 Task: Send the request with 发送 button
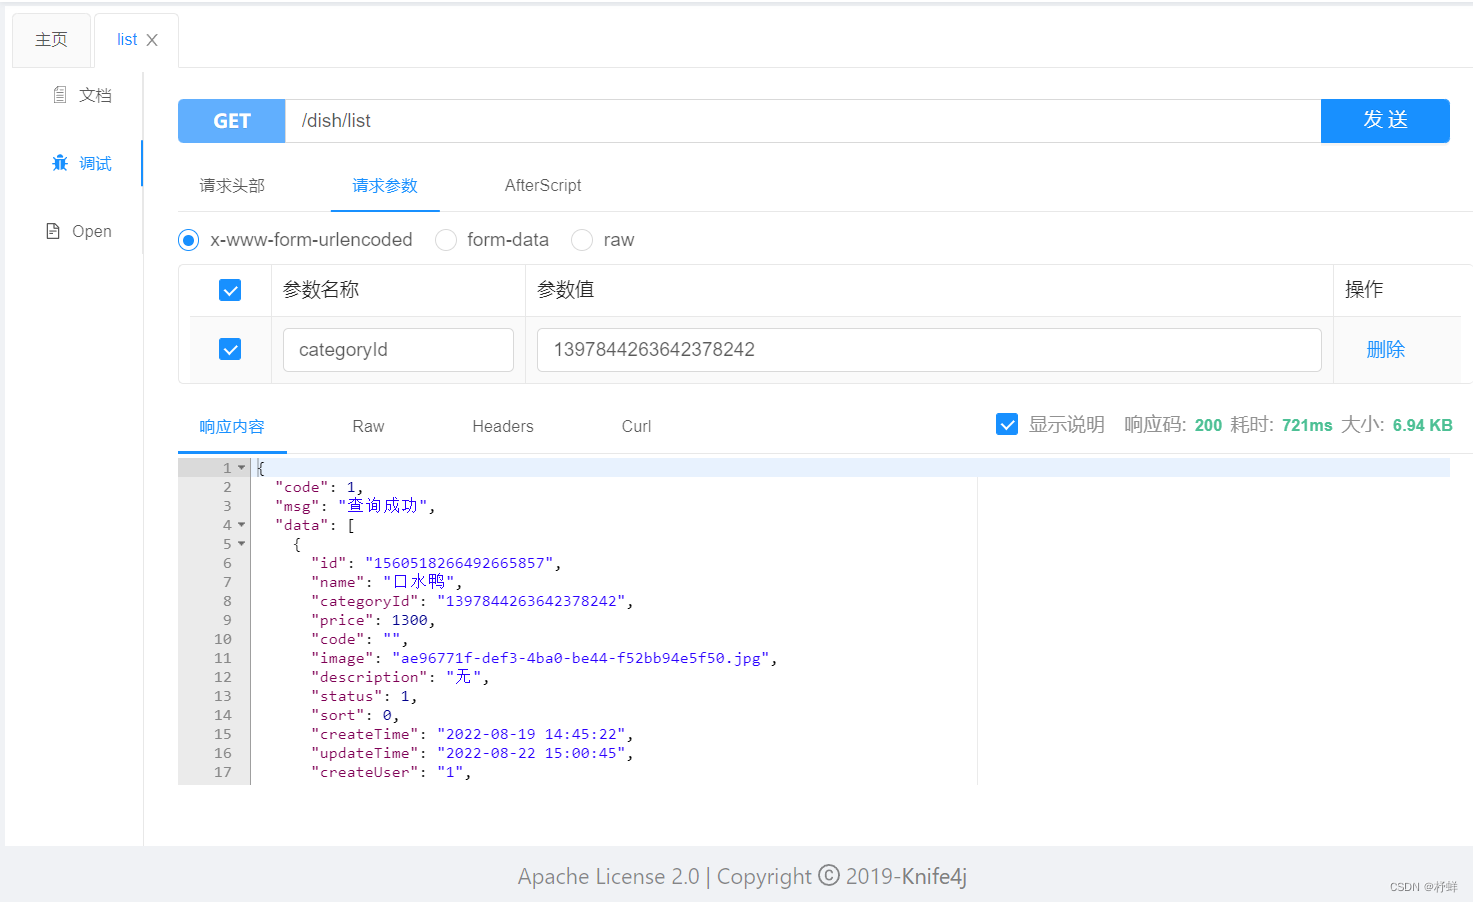(1385, 121)
